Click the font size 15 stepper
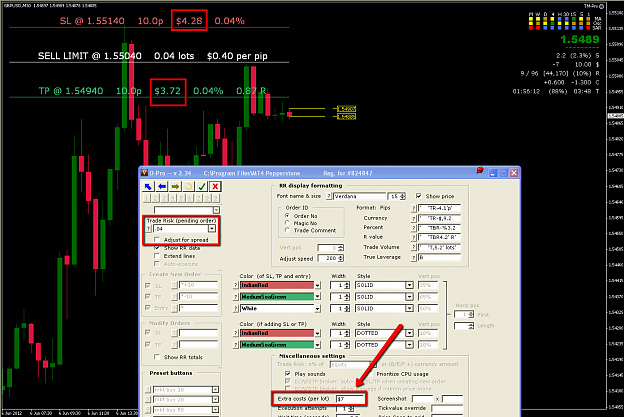 (x=403, y=196)
